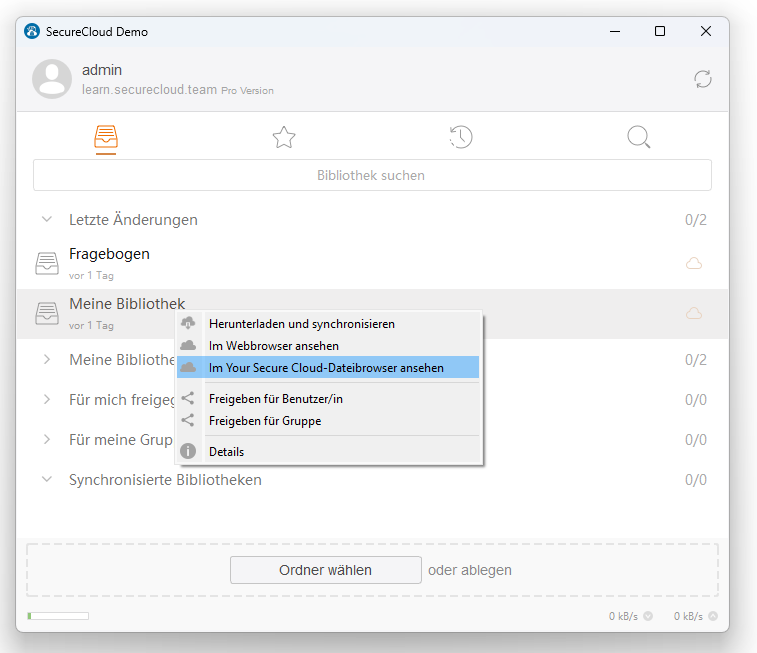Click the info icon beside Details
The width and height of the screenshot is (757, 653).
click(188, 451)
